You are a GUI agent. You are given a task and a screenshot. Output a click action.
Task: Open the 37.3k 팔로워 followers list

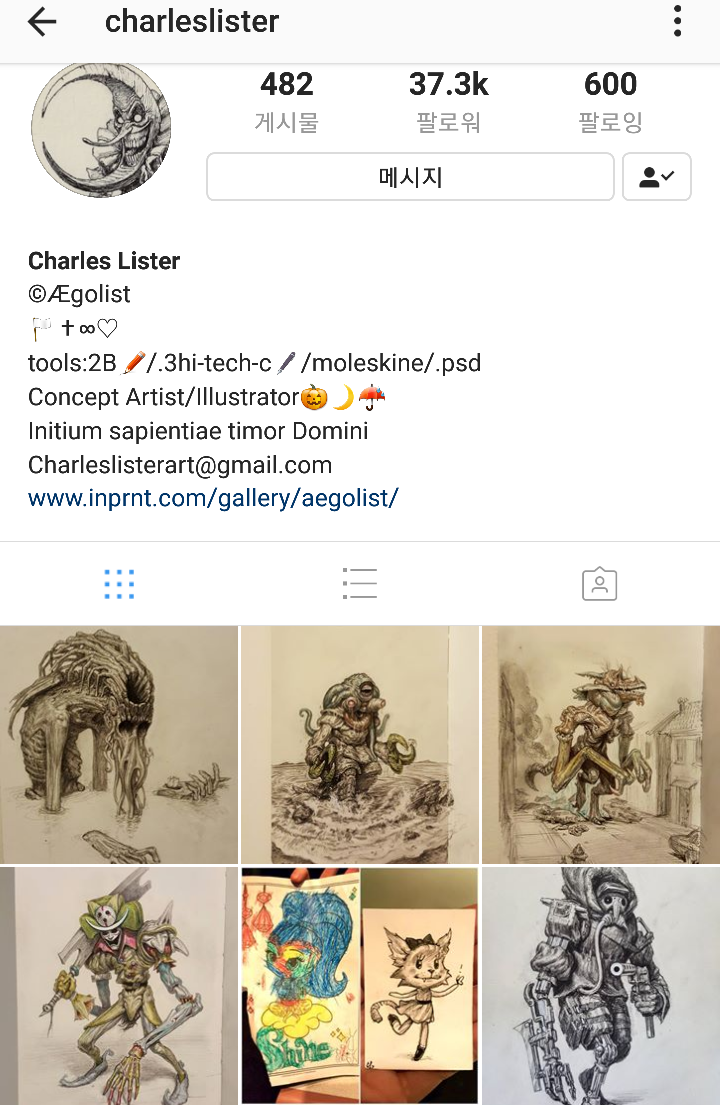(x=449, y=102)
